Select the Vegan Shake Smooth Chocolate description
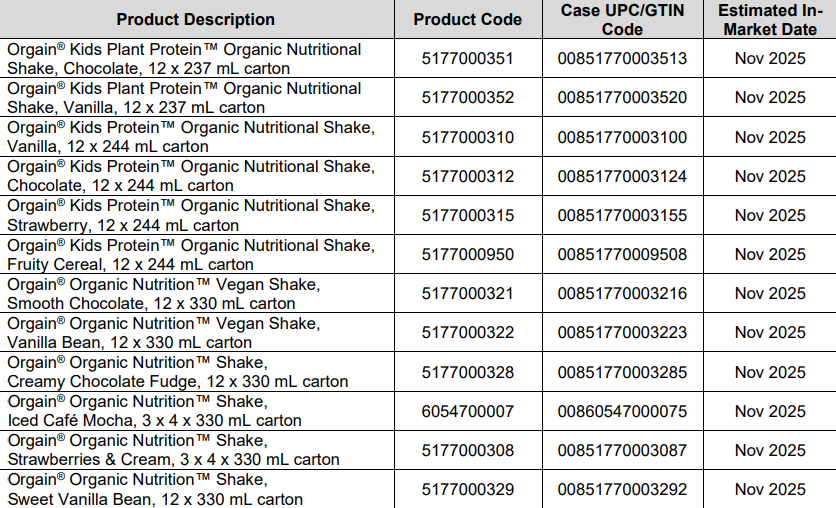This screenshot has height=508, width=836. pos(163,294)
